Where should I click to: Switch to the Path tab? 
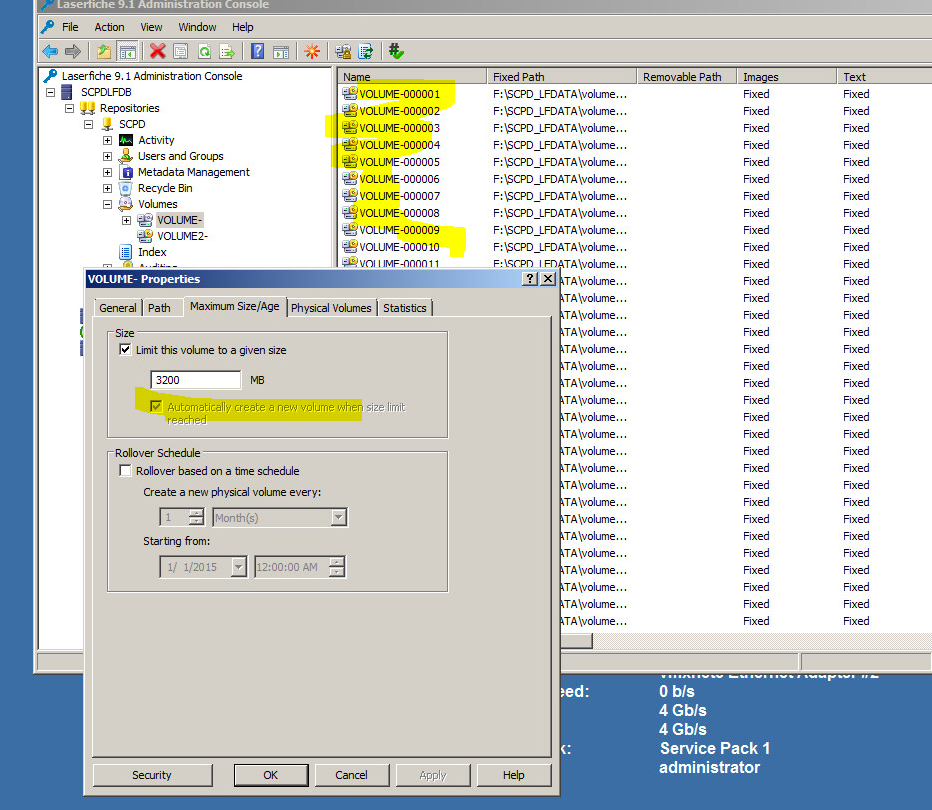tap(159, 308)
